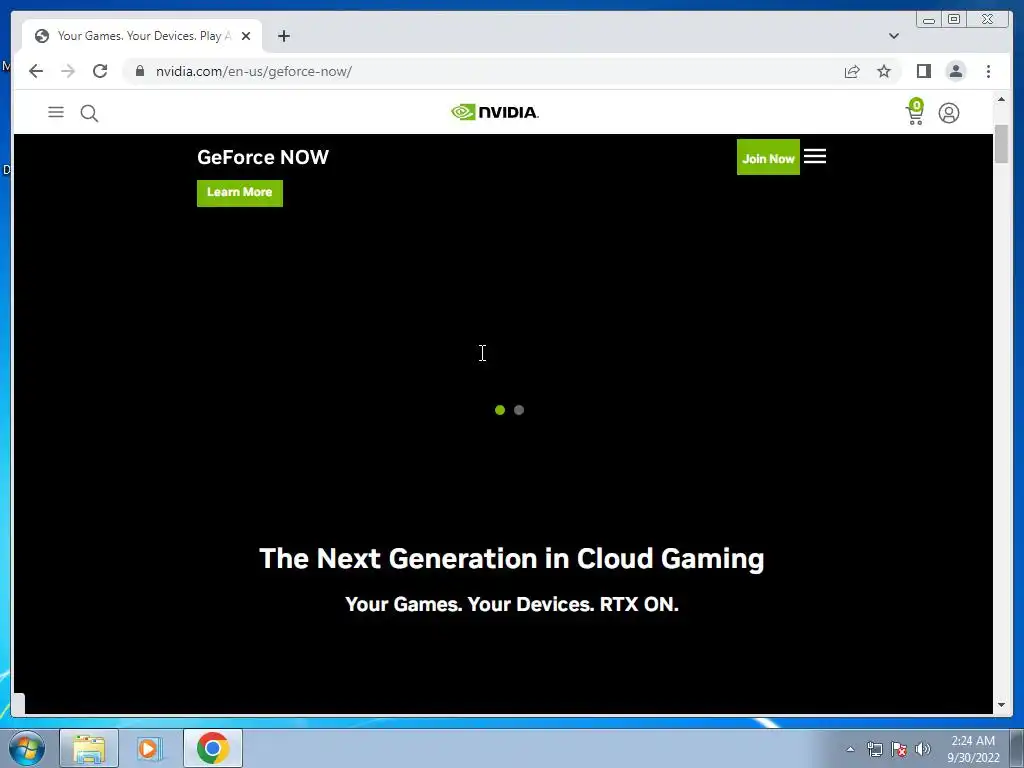Click Your Games. Your Devices. RTX ON. text

click(x=512, y=604)
